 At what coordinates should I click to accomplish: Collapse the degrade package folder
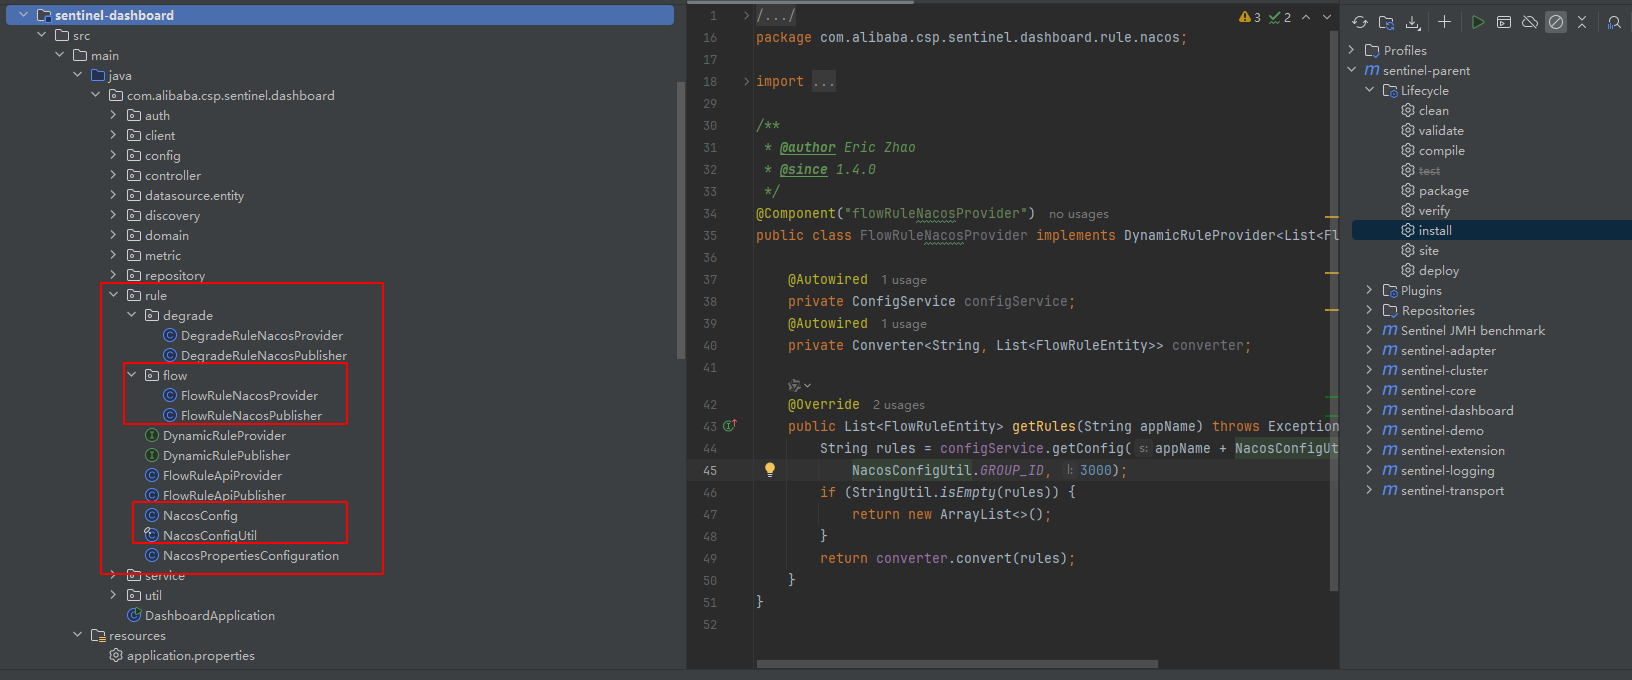pos(131,315)
